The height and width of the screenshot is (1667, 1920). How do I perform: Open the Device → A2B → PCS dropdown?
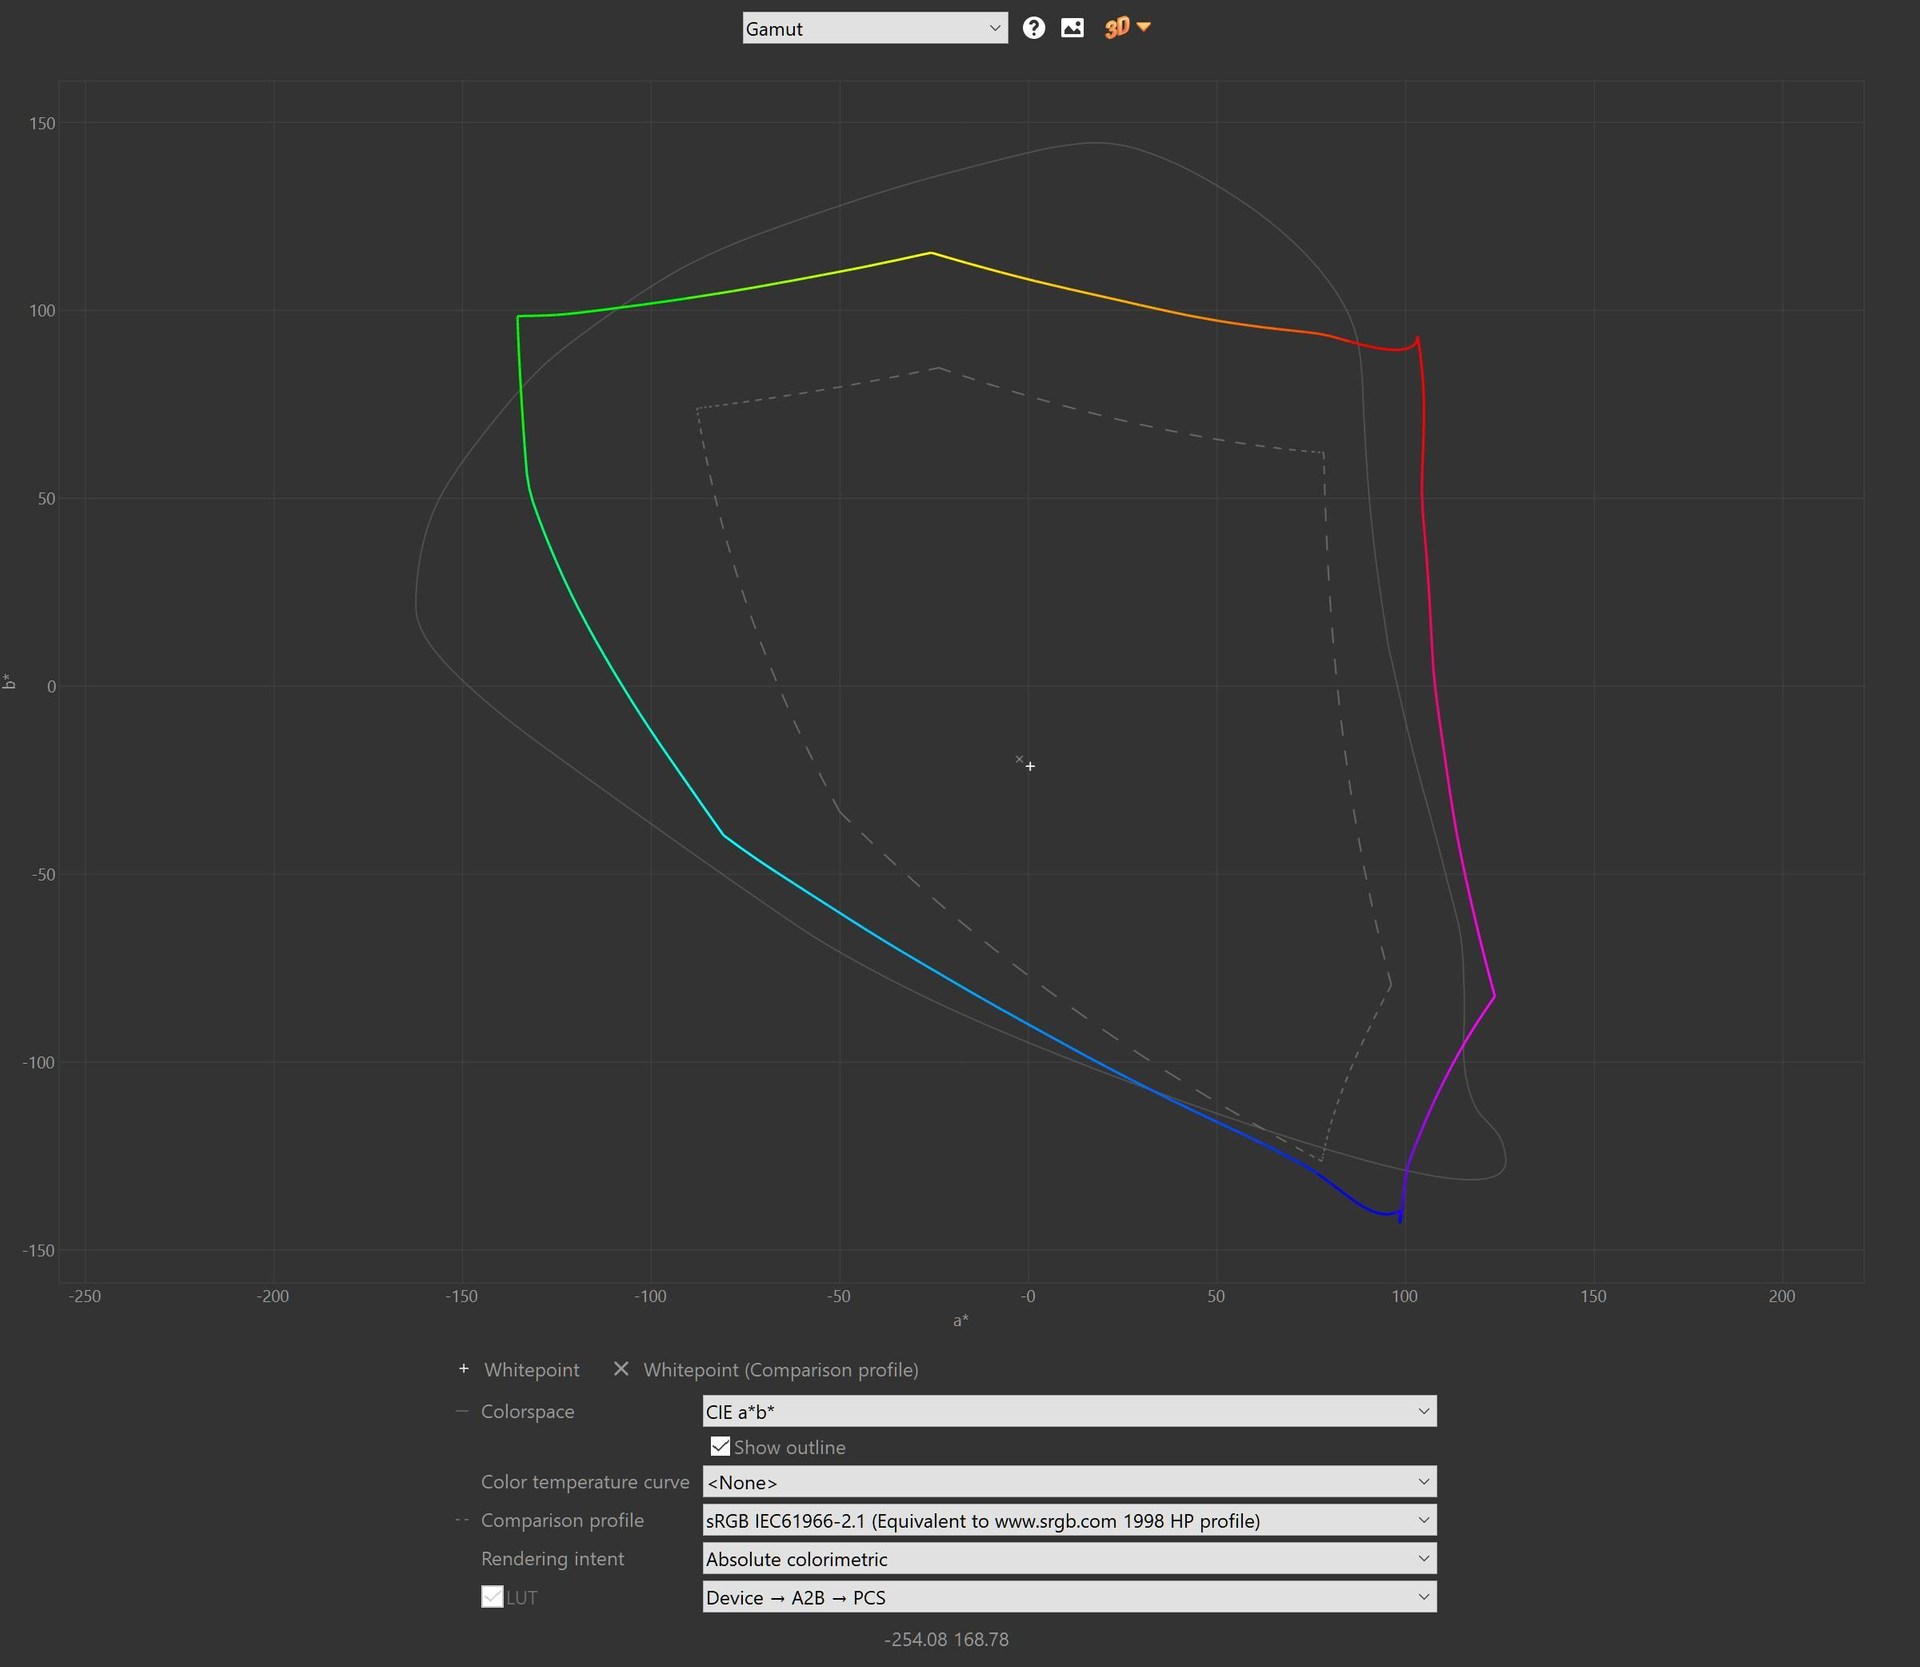click(x=1068, y=1597)
